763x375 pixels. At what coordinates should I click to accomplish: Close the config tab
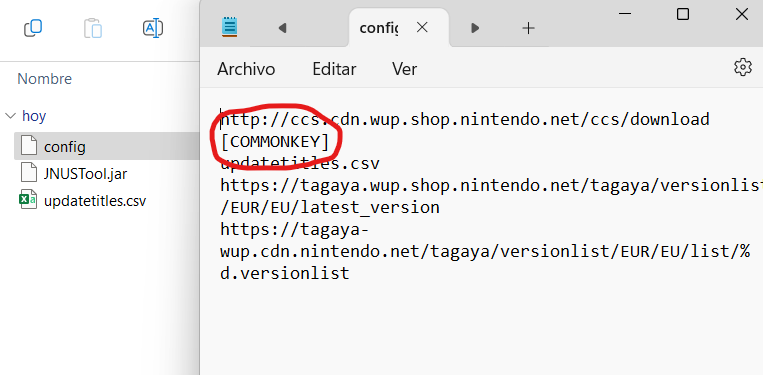pyautogui.click(x=422, y=28)
